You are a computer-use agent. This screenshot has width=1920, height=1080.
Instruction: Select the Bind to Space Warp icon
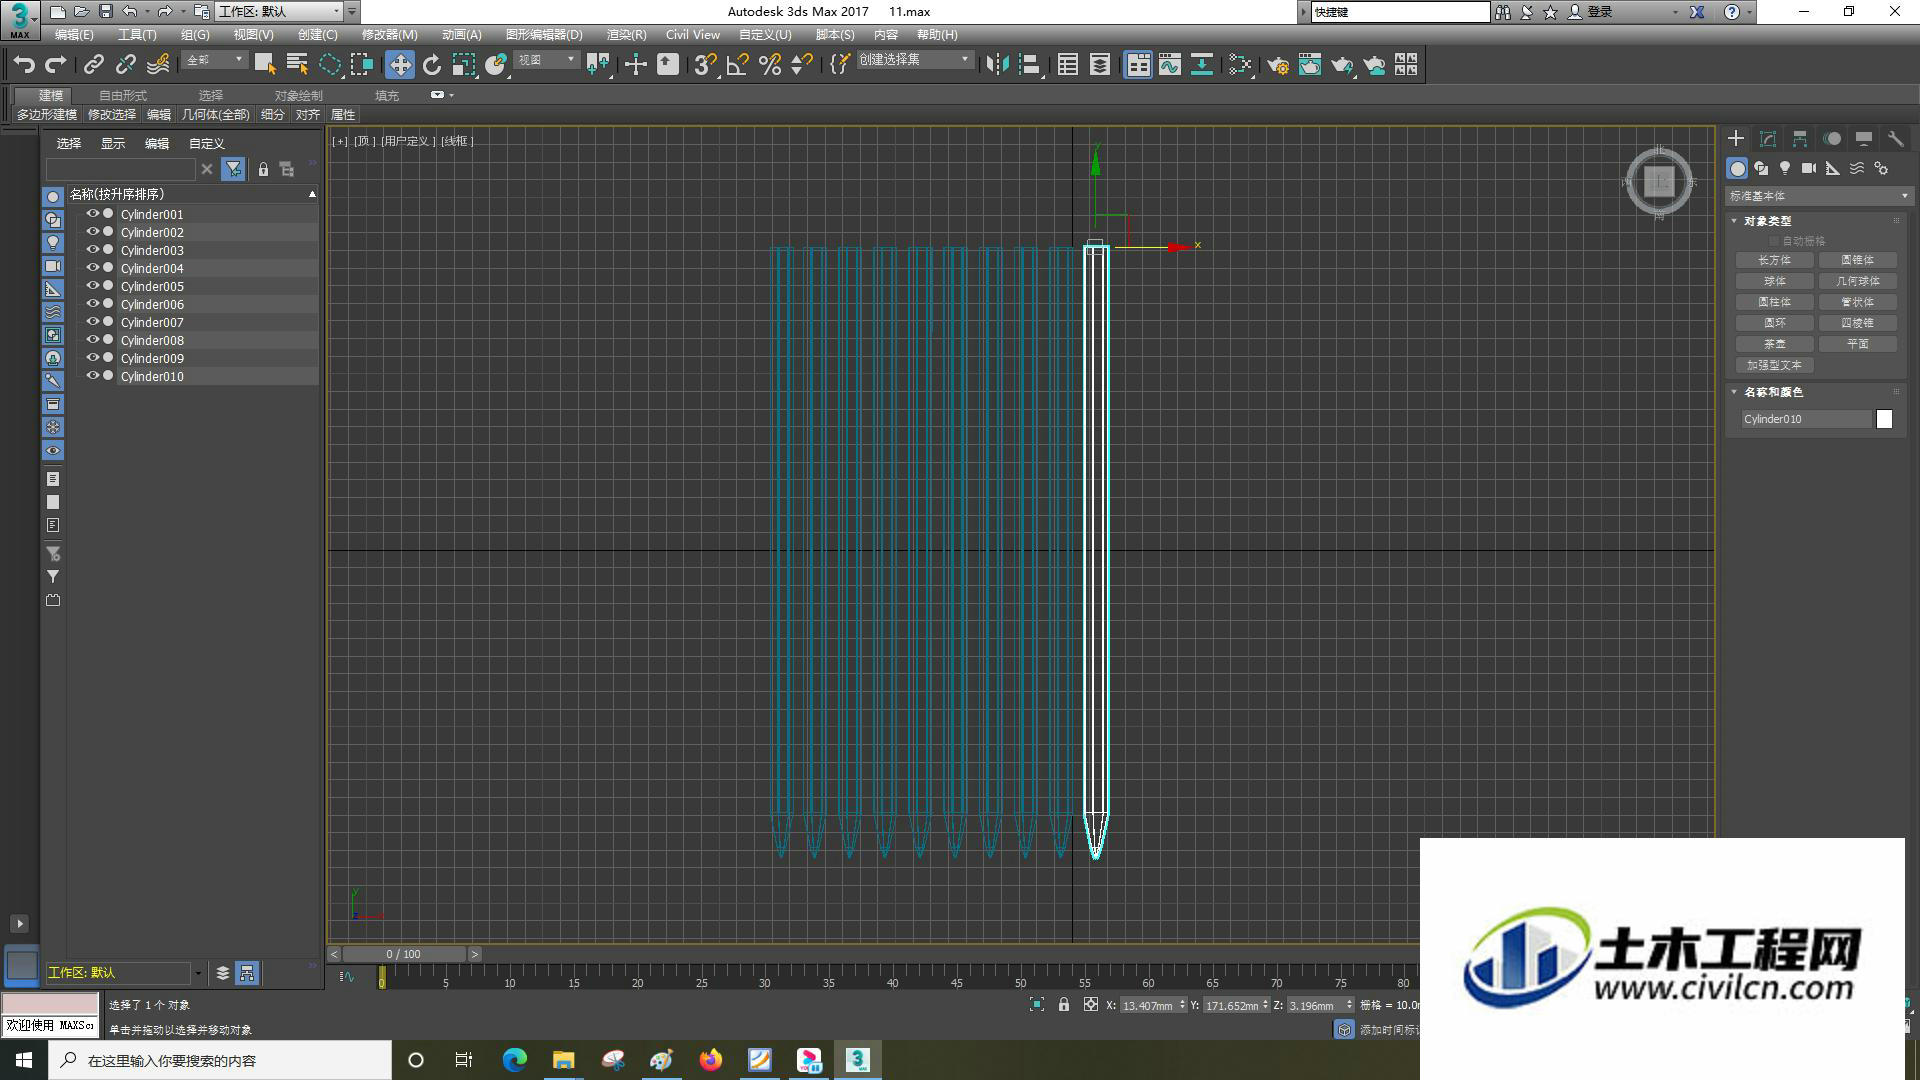(x=158, y=65)
